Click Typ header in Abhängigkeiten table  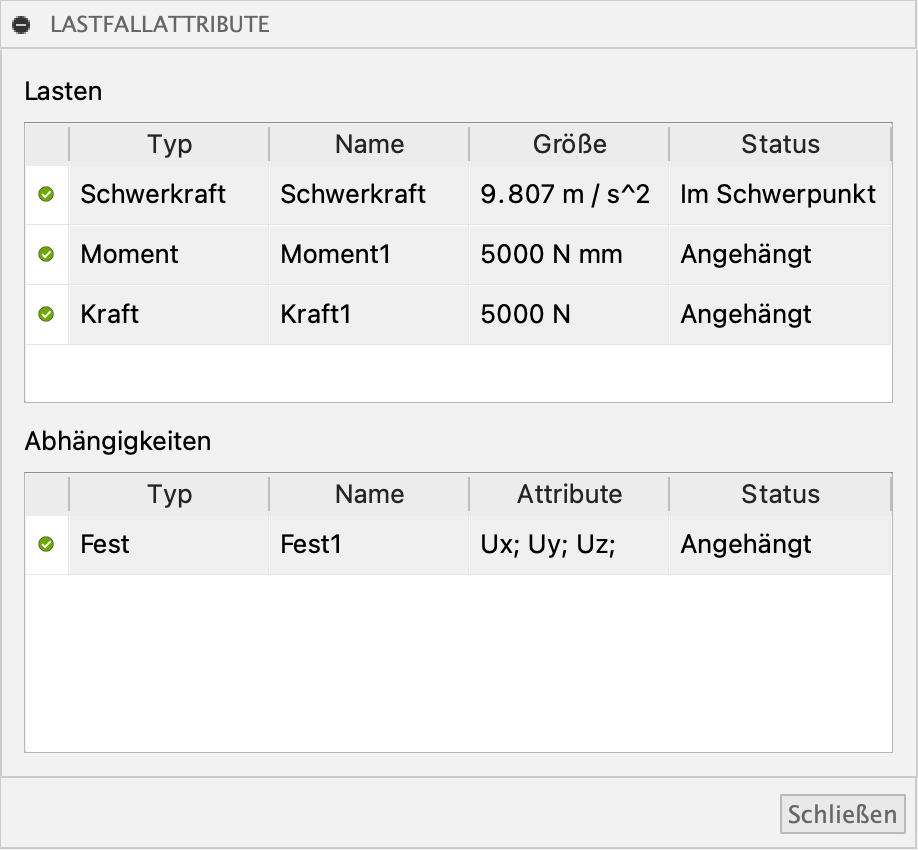click(x=169, y=494)
